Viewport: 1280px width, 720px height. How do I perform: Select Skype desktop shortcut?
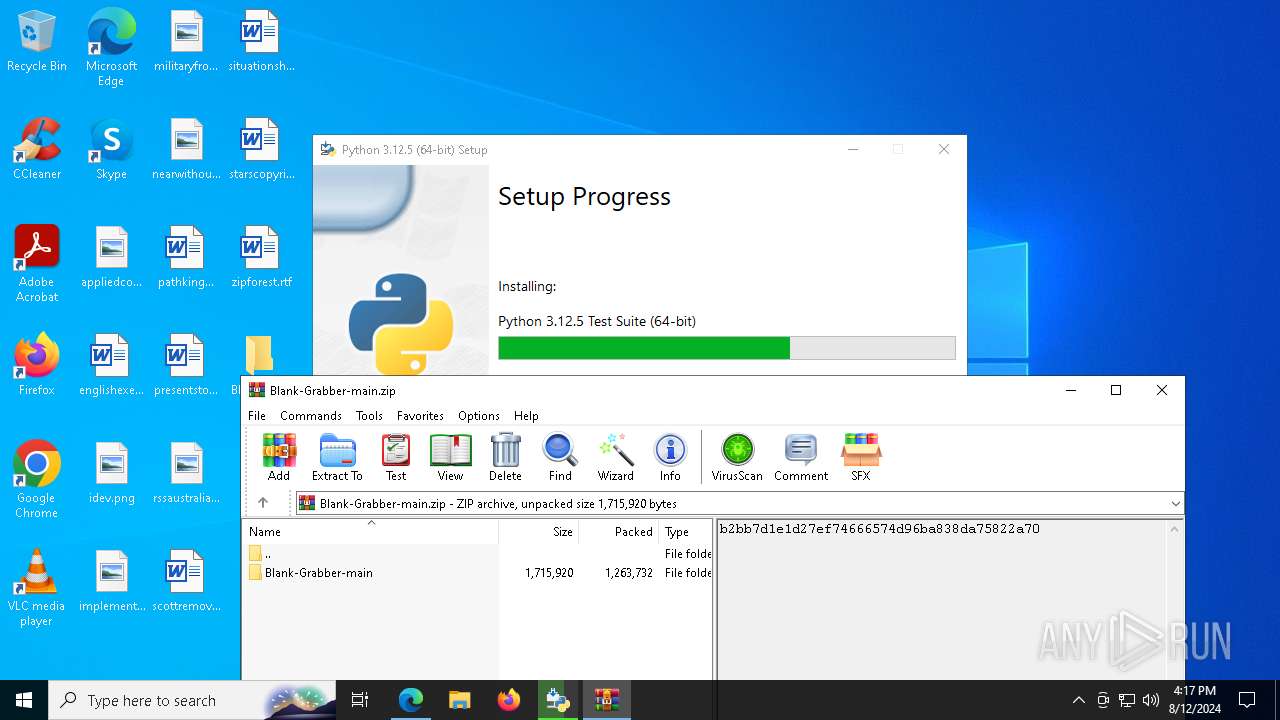111,150
